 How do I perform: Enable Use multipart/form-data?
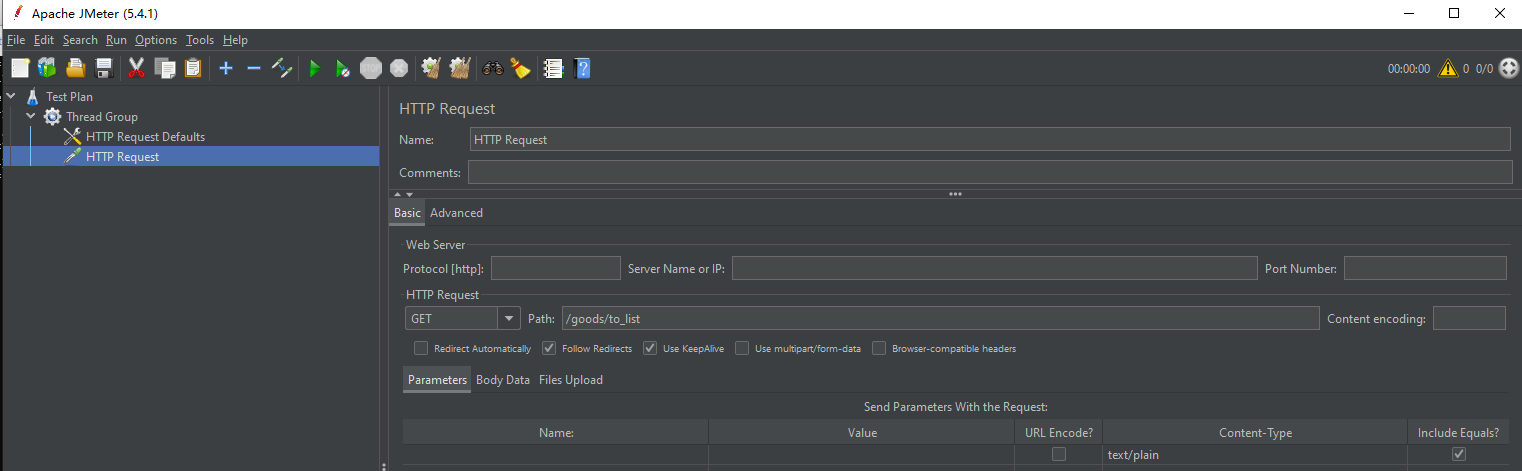(742, 348)
